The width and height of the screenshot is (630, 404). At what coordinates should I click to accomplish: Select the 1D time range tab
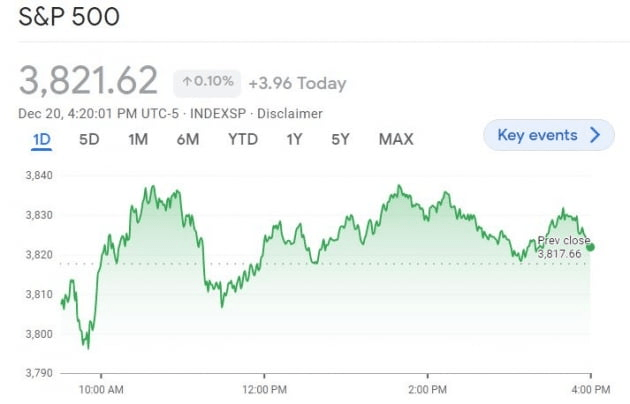(41, 139)
